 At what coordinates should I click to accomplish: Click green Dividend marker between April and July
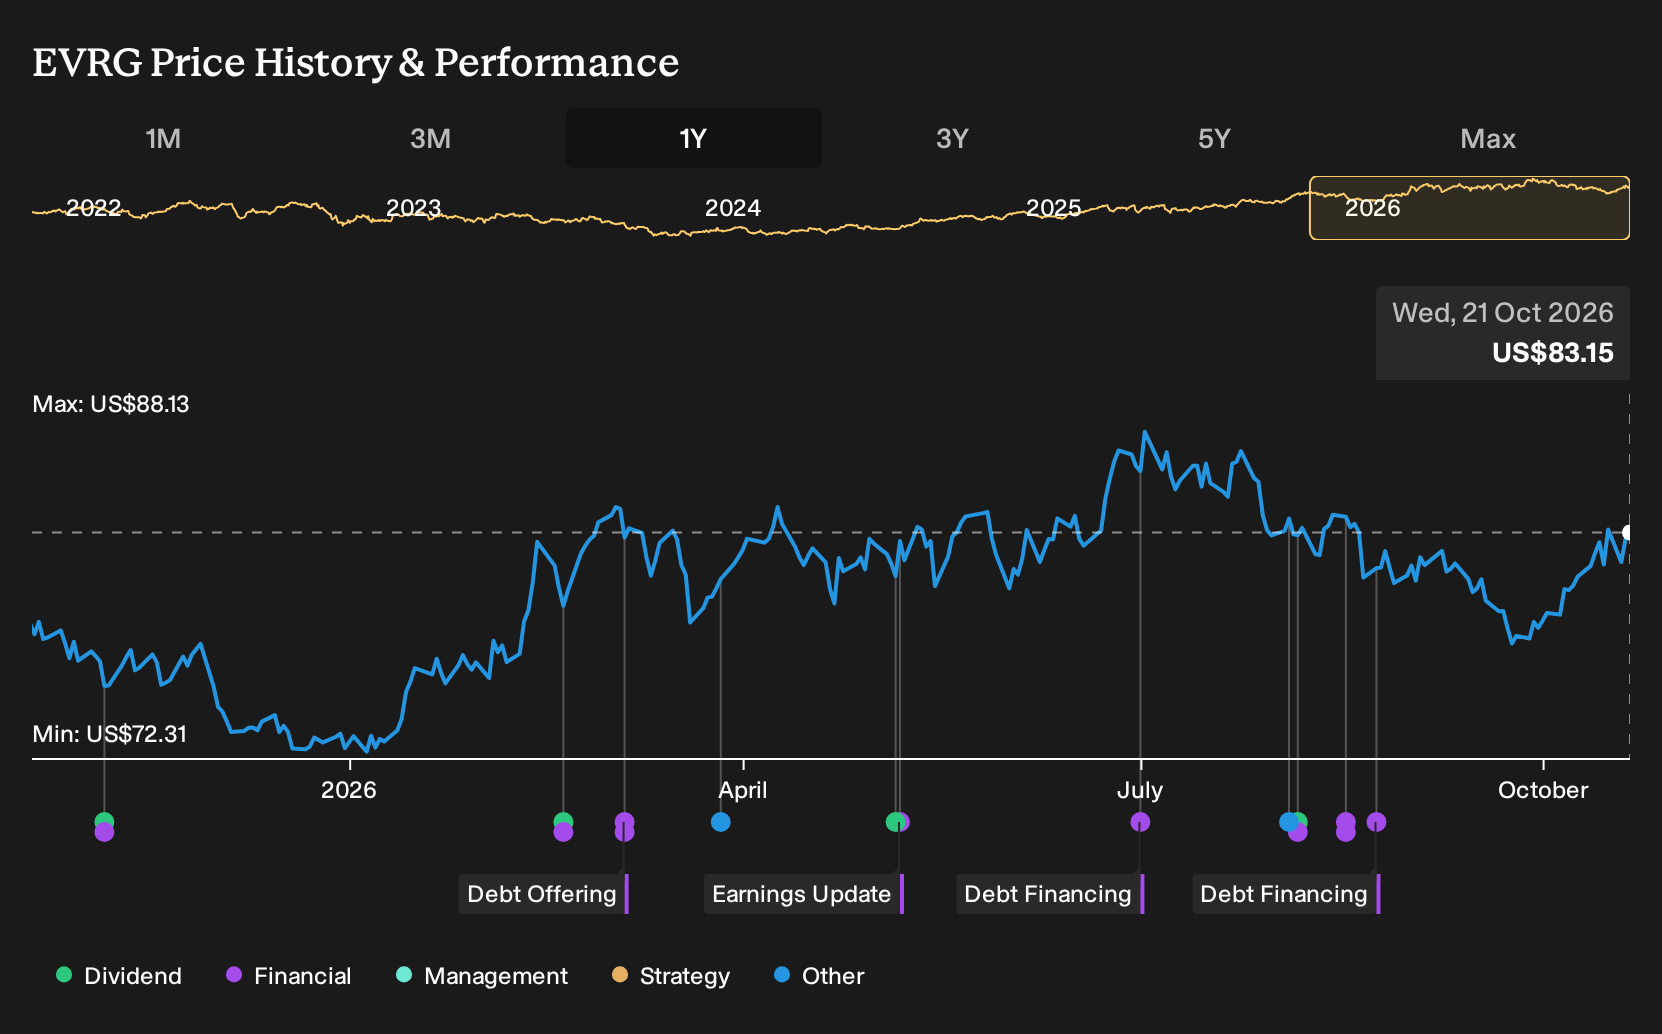[893, 822]
